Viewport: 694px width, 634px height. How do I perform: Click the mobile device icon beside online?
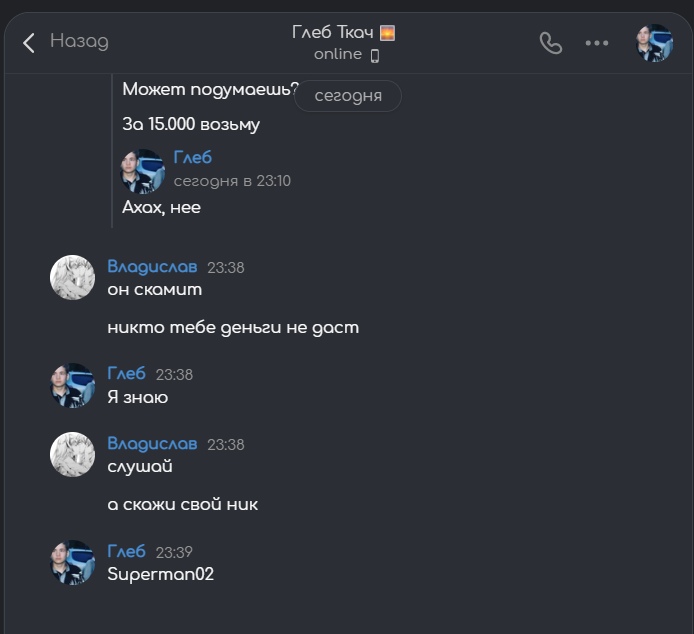375,55
